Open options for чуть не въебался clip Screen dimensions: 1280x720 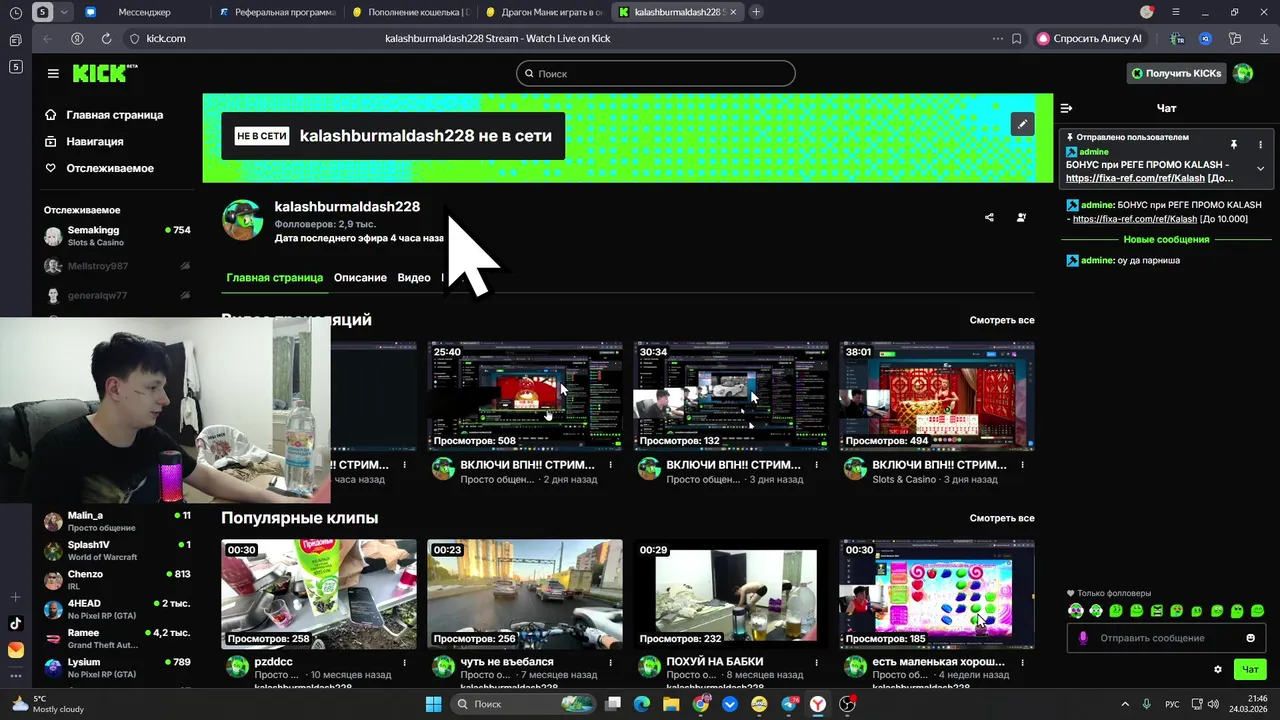click(x=611, y=662)
